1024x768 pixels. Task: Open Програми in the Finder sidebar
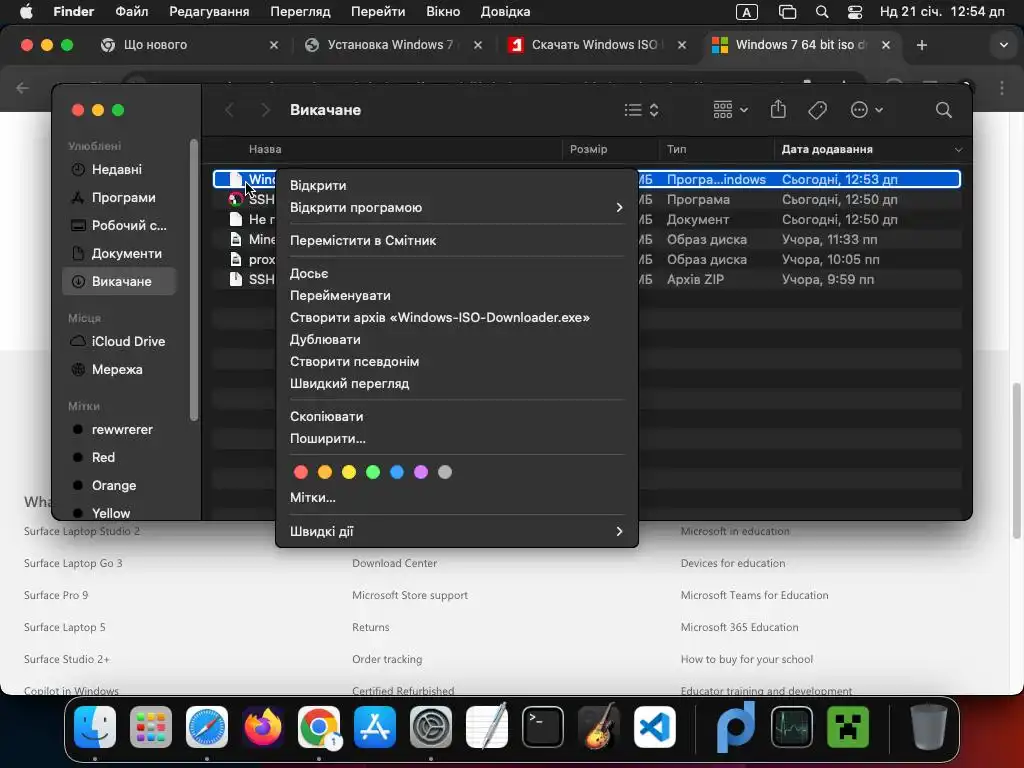[119, 198]
